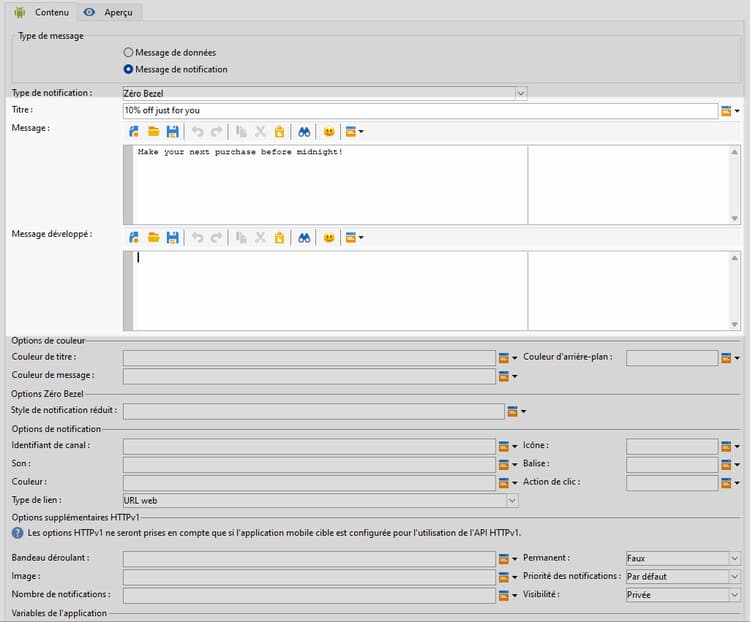Click the redo icon in Message toolbar
Image resolution: width=750 pixels, height=622 pixels.
pos(216,132)
